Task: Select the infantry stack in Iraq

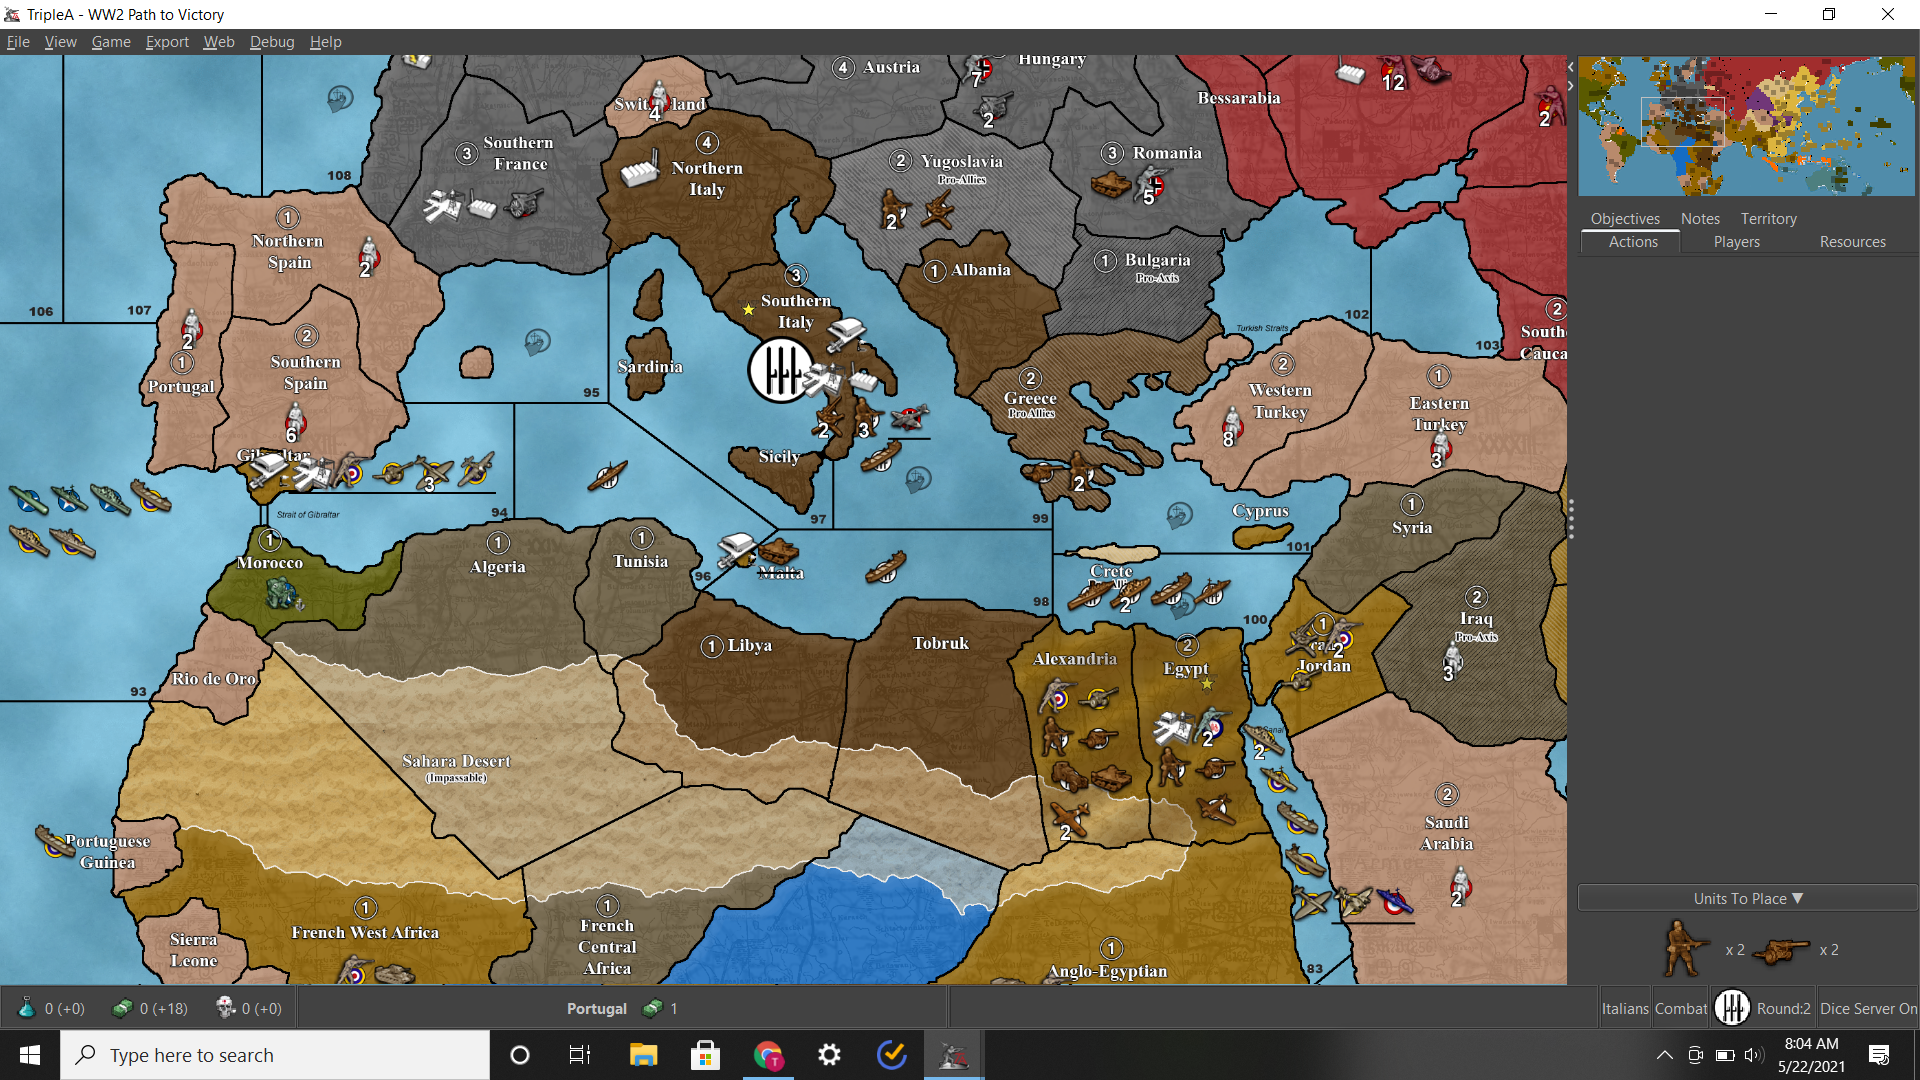Action: click(1452, 662)
